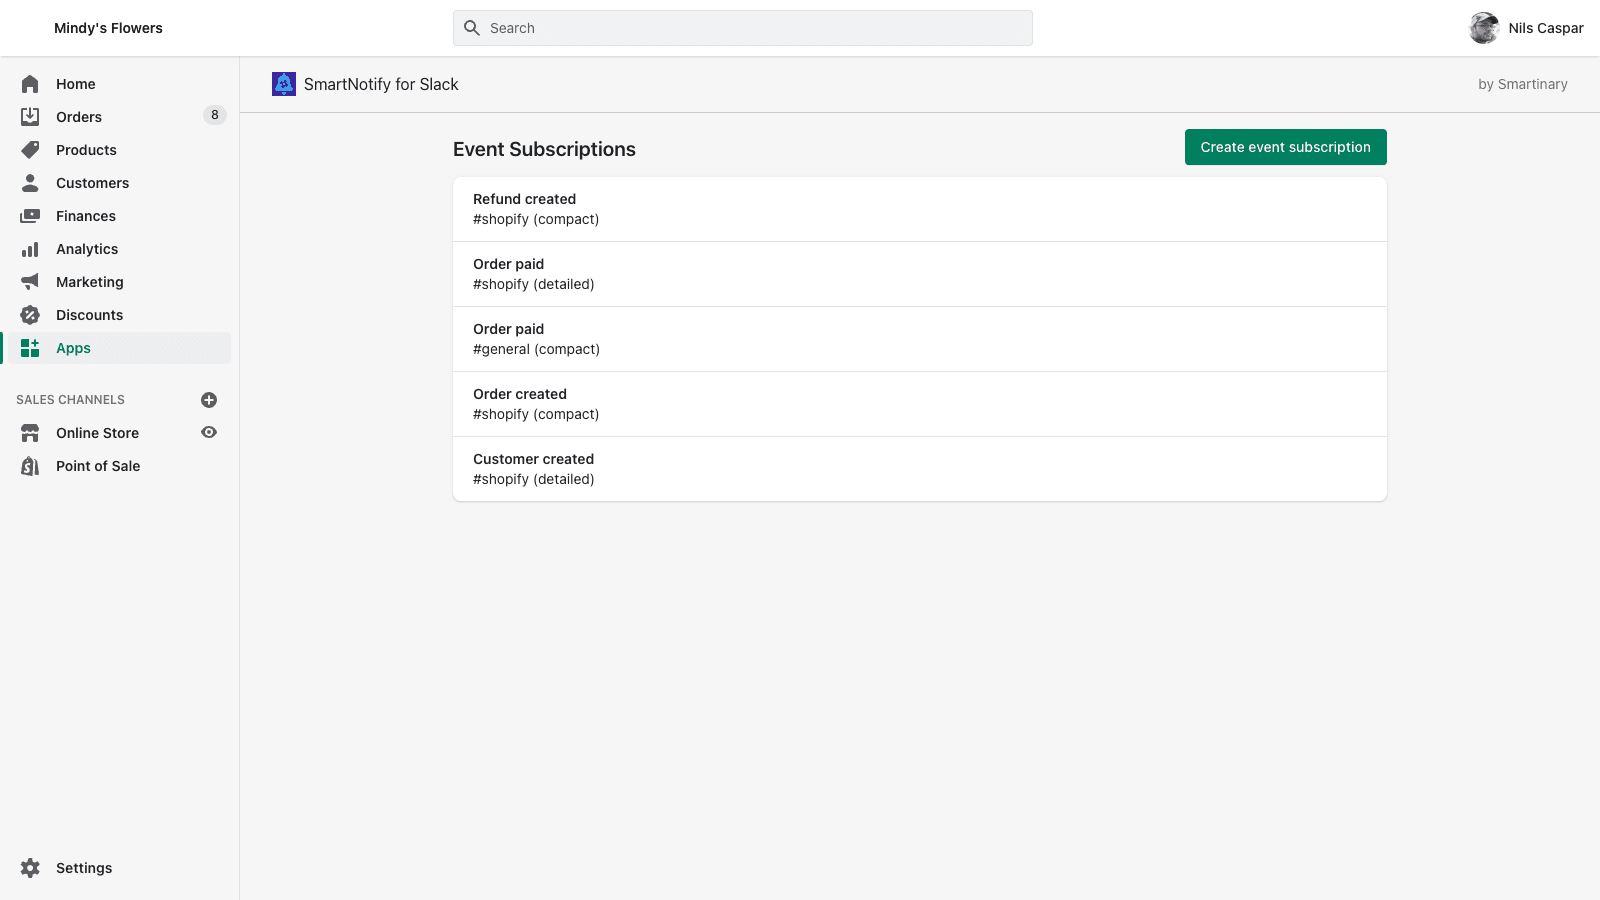This screenshot has height=900, width=1600.
Task: Open the Nils Caspar account avatar
Action: [1484, 28]
